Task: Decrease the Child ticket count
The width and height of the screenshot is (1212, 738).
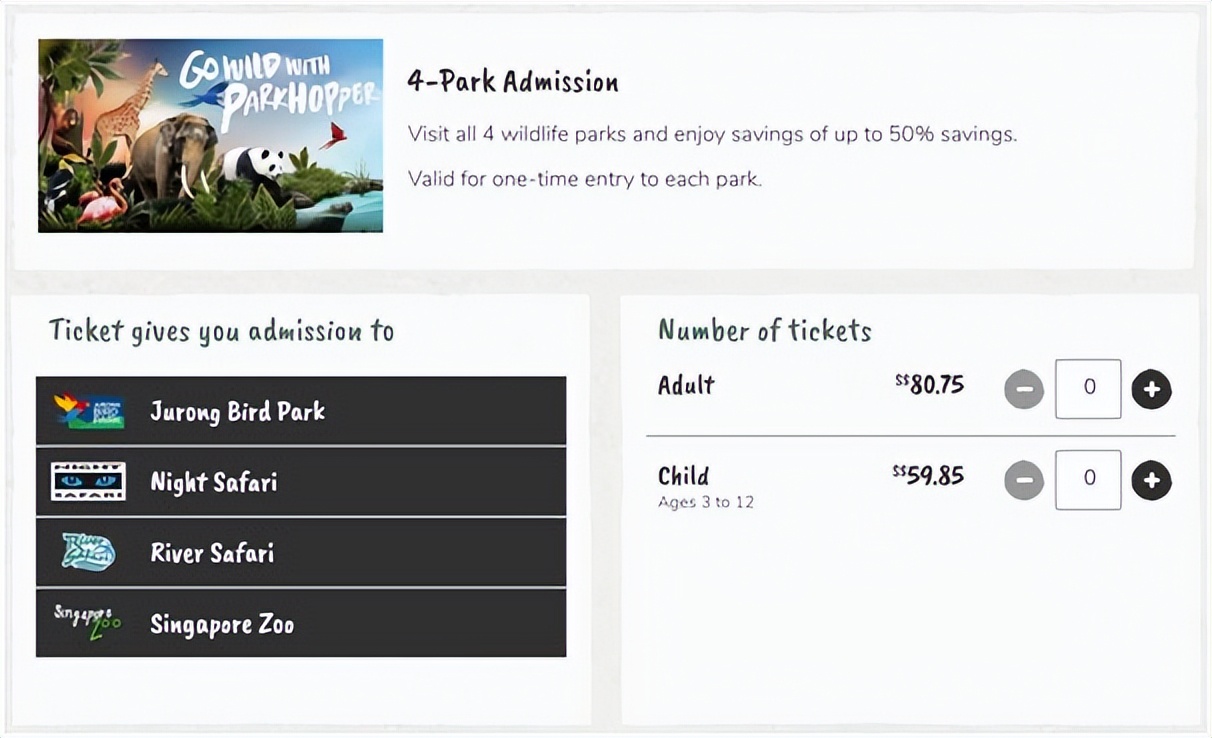Action: pyautogui.click(x=1023, y=481)
